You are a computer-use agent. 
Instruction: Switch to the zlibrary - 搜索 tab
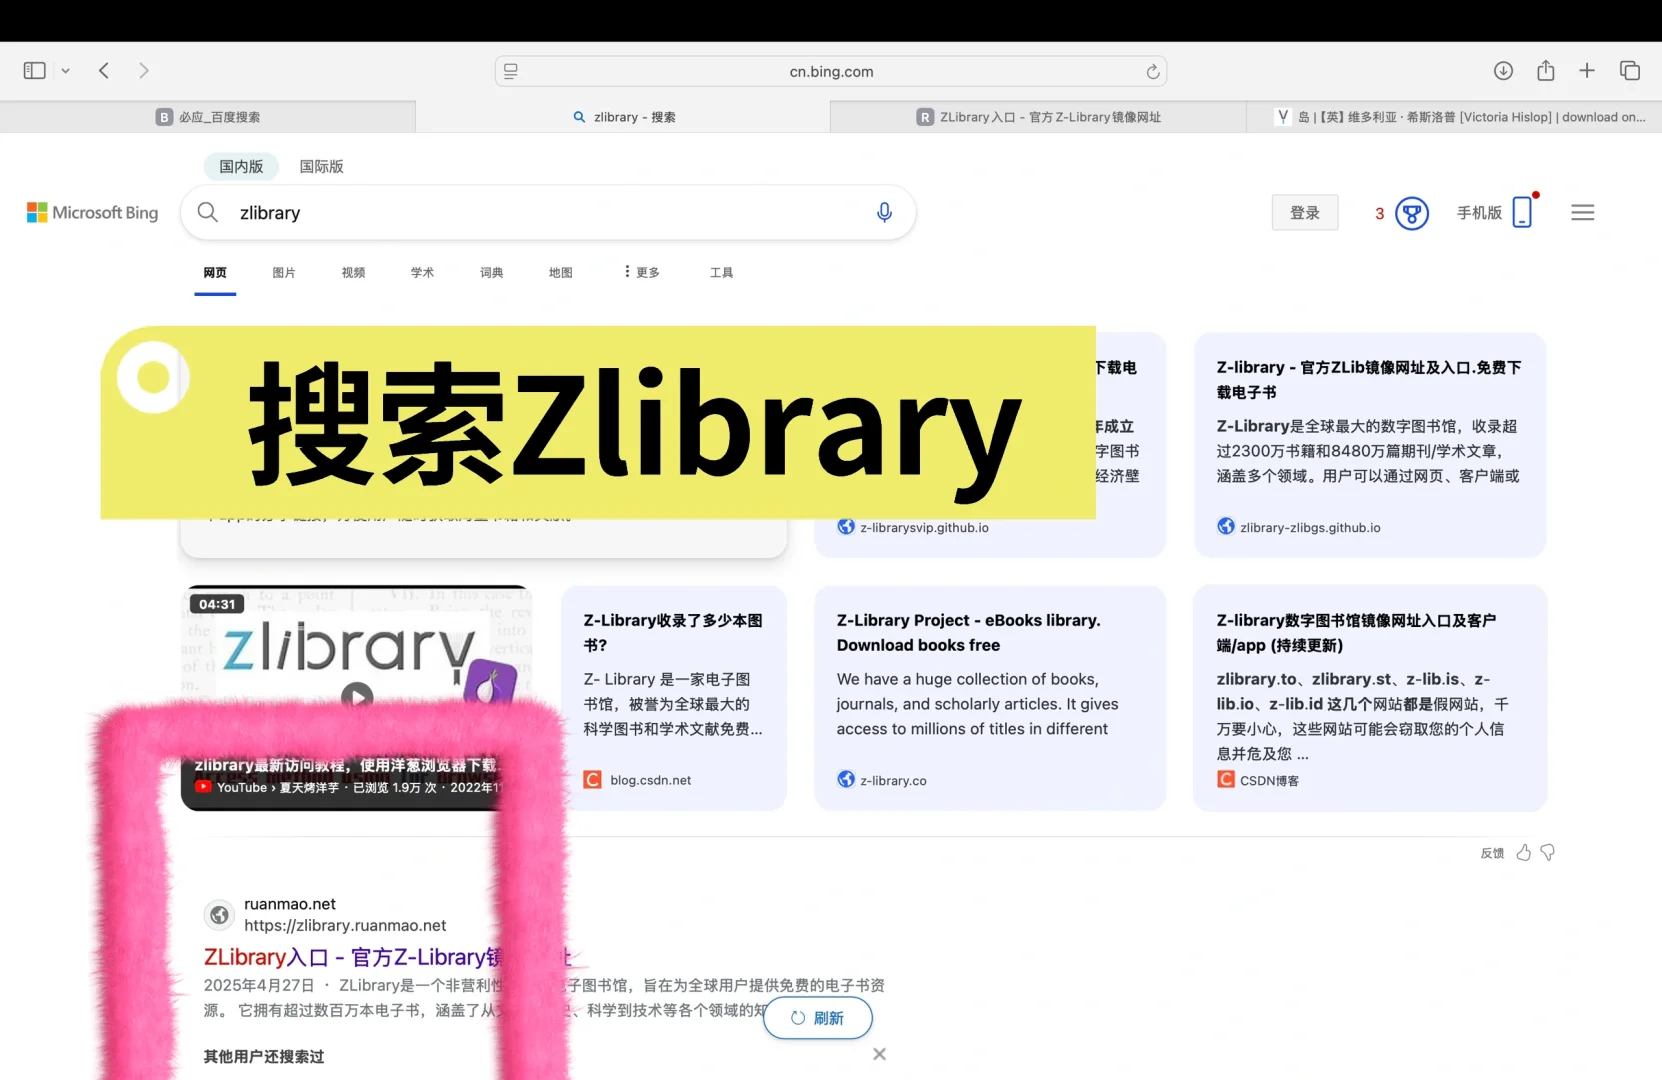click(623, 117)
